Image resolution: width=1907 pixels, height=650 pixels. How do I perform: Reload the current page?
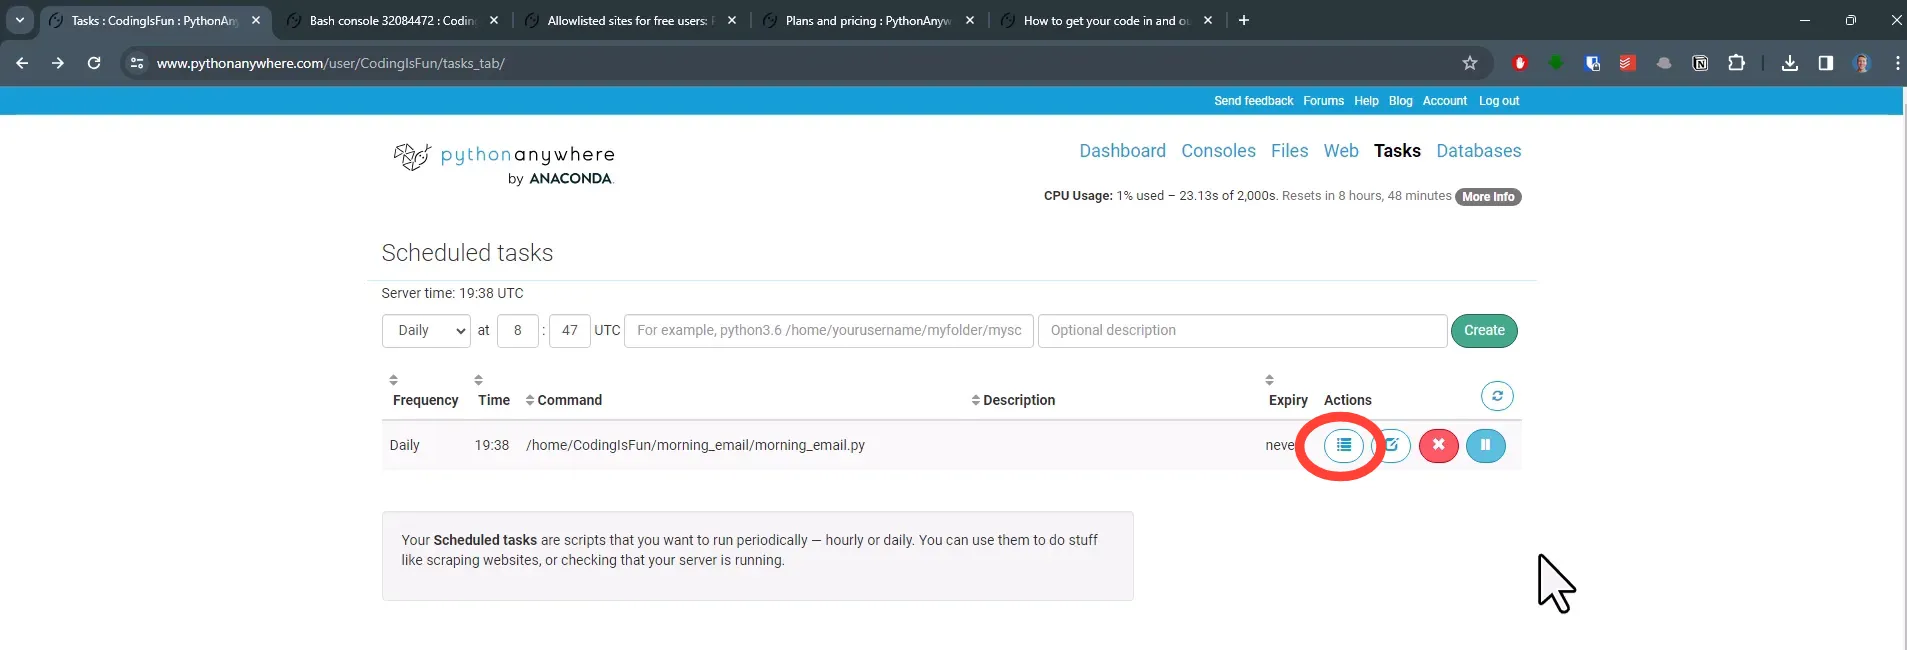[x=94, y=63]
